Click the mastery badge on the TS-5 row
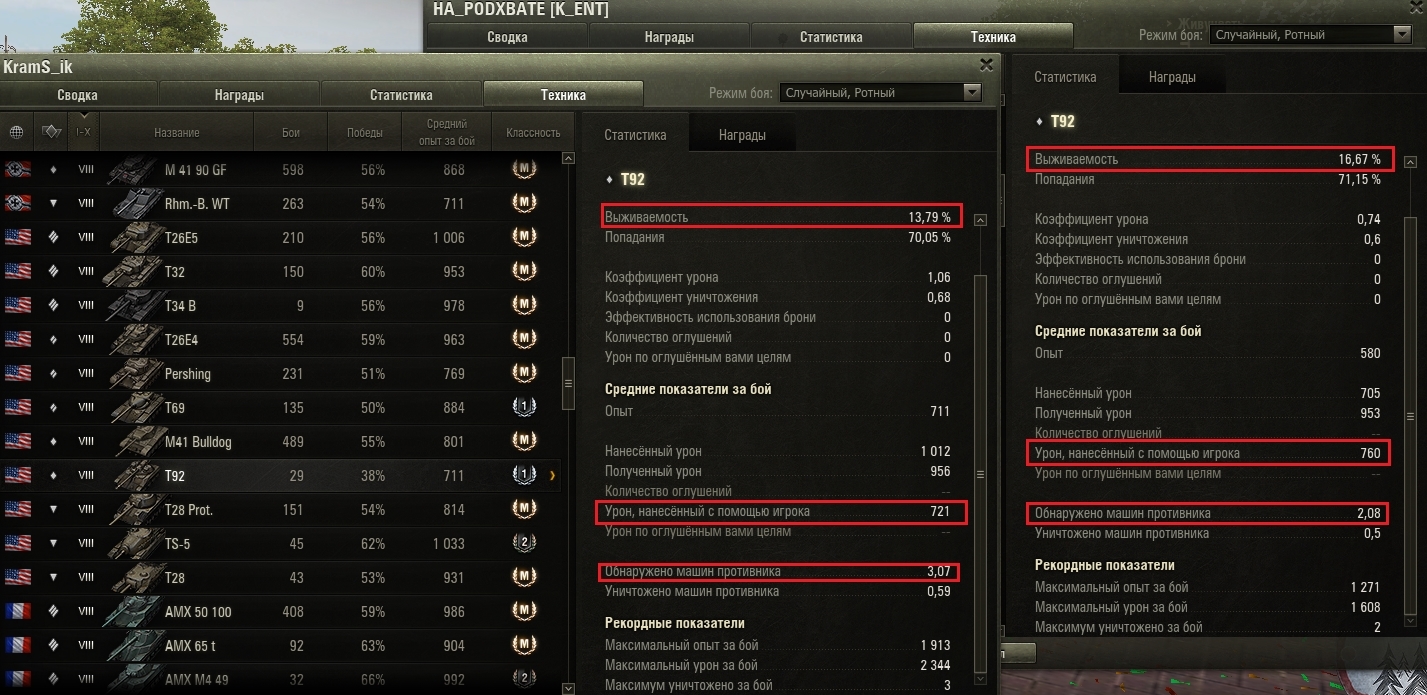This screenshot has height=695, width=1427. [x=525, y=544]
